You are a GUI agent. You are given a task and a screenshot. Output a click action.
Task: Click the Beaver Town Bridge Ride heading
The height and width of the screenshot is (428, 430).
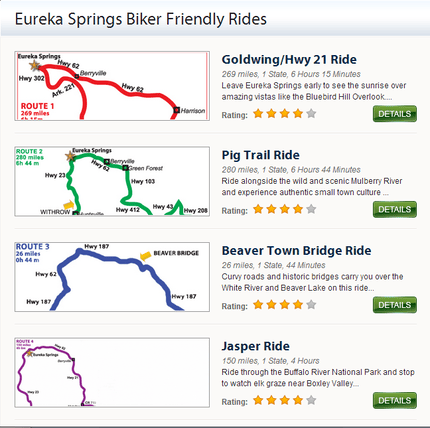(x=296, y=251)
